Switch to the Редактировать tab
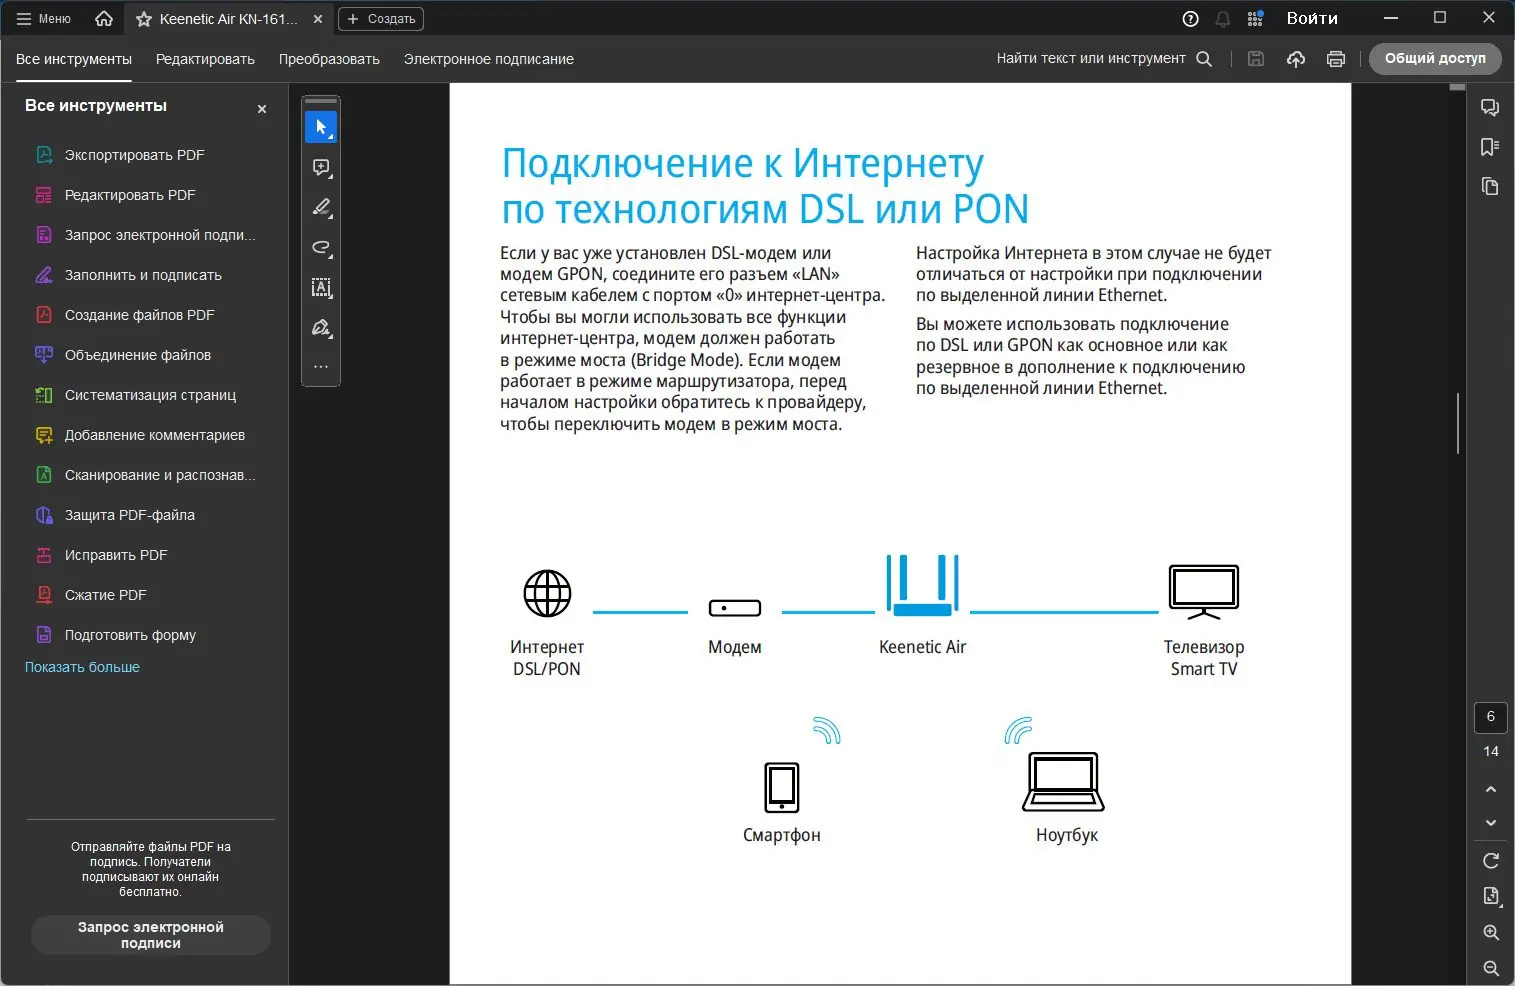1515x986 pixels. point(205,59)
